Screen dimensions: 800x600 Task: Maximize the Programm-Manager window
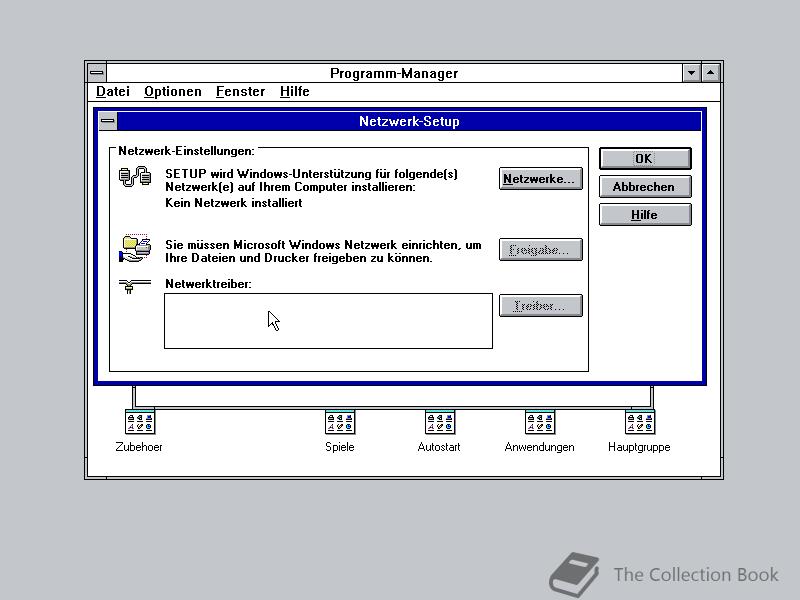click(711, 73)
